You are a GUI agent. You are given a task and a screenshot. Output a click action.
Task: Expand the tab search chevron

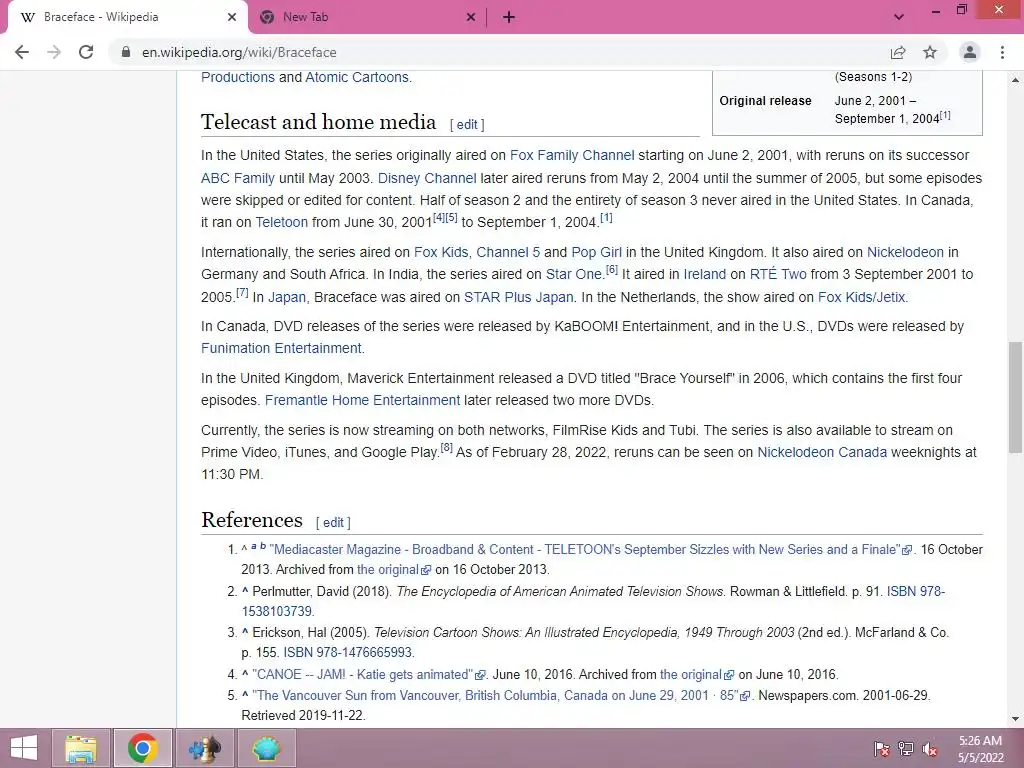point(899,17)
